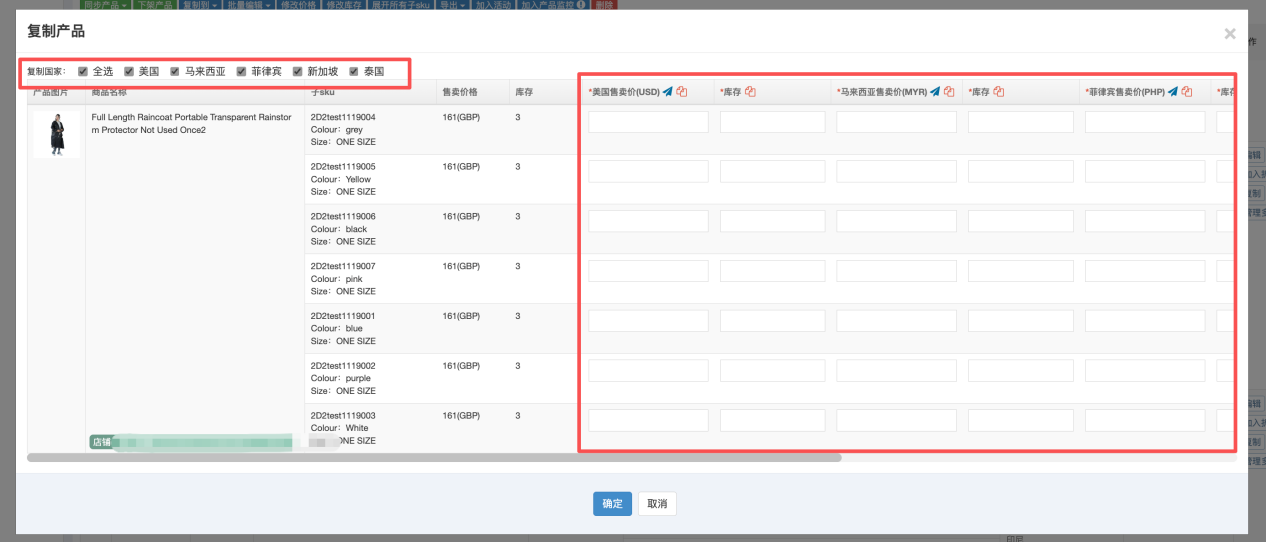
Task: Click the plane icon beside 马来西亚售卖价(MYR)
Action: click(935, 92)
